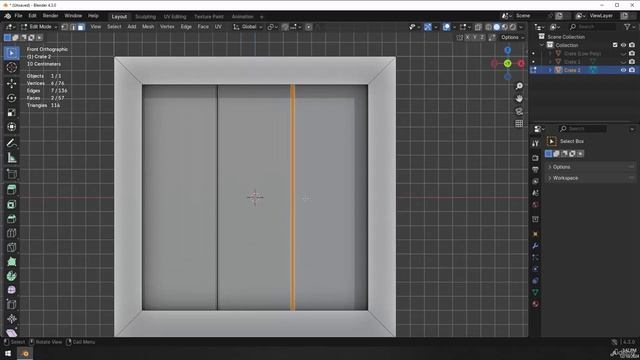Open the Render menu

tap(51, 16)
